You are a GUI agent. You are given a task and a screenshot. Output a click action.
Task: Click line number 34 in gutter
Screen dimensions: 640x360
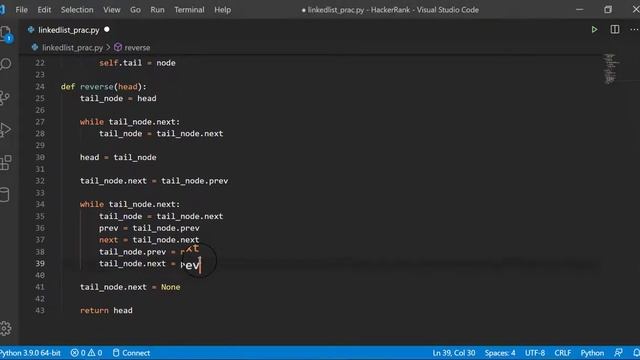(40, 204)
